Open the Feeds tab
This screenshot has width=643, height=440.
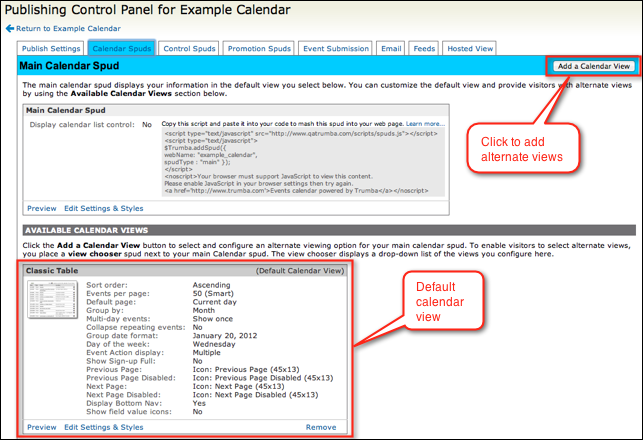[424, 48]
